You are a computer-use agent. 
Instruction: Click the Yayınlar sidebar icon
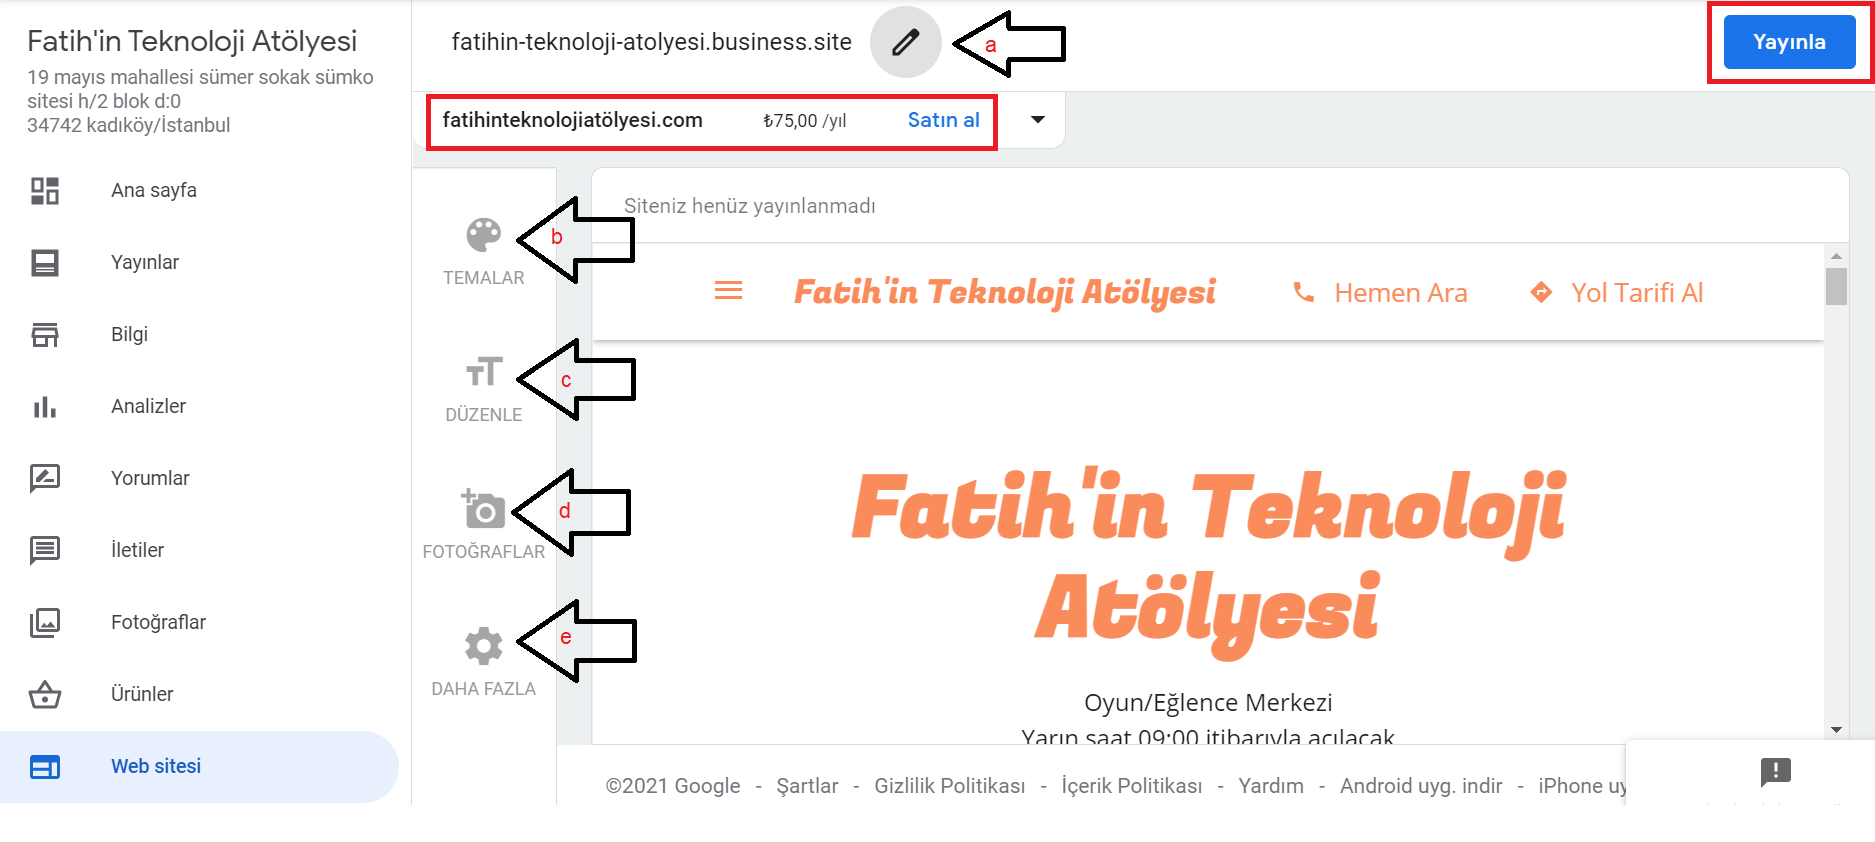click(x=45, y=262)
